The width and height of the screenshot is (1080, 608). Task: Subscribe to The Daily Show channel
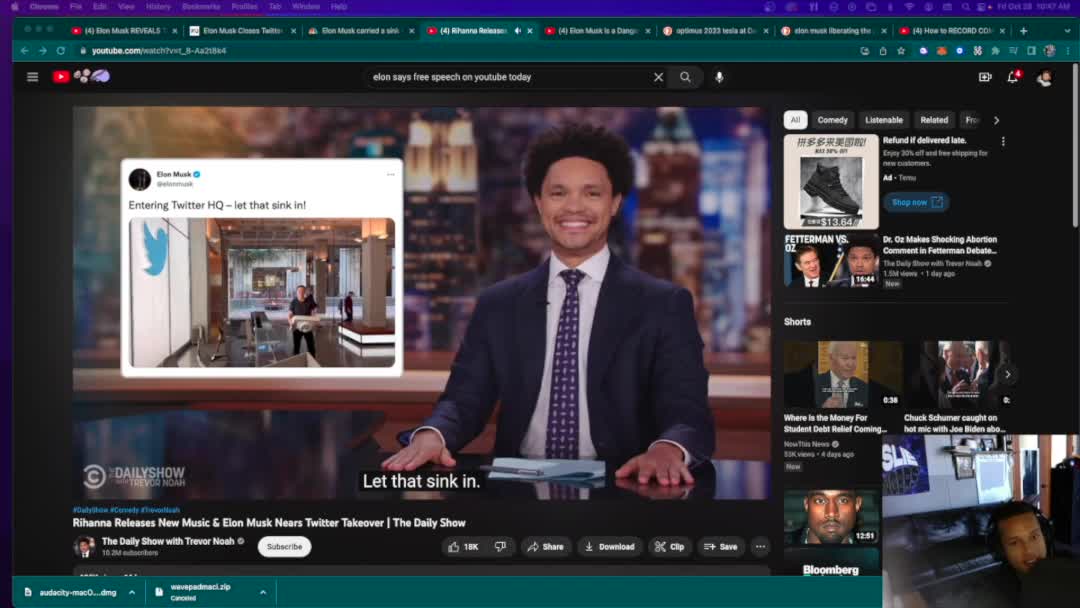pyautogui.click(x=284, y=547)
